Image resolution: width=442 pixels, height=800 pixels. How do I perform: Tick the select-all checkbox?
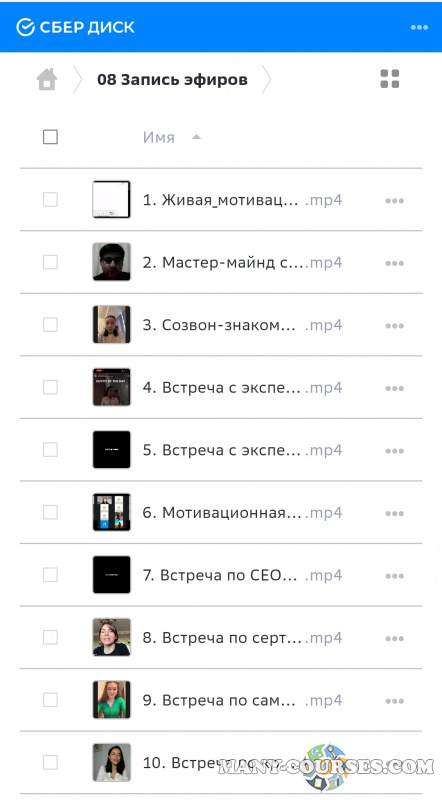coord(50,137)
